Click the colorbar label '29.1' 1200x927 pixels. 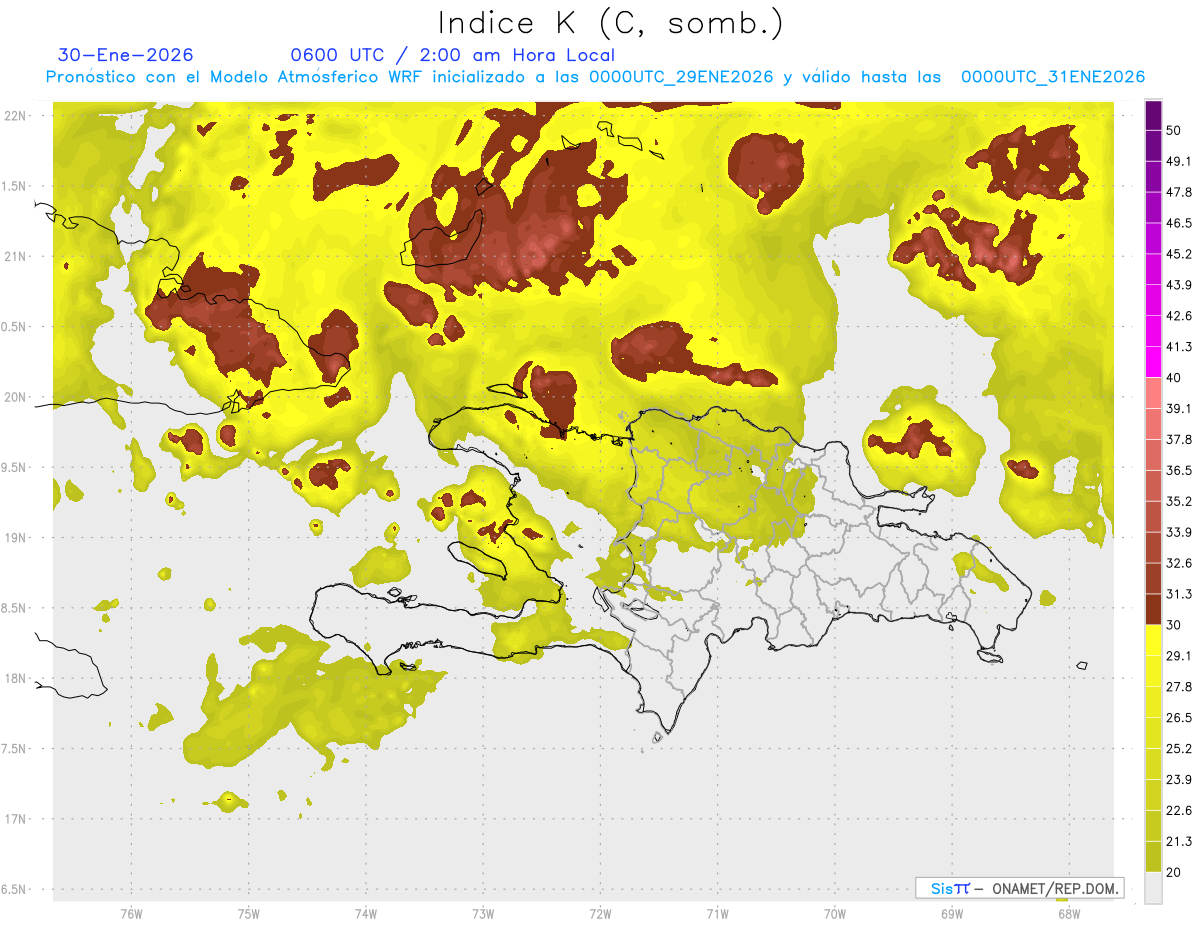[1179, 656]
